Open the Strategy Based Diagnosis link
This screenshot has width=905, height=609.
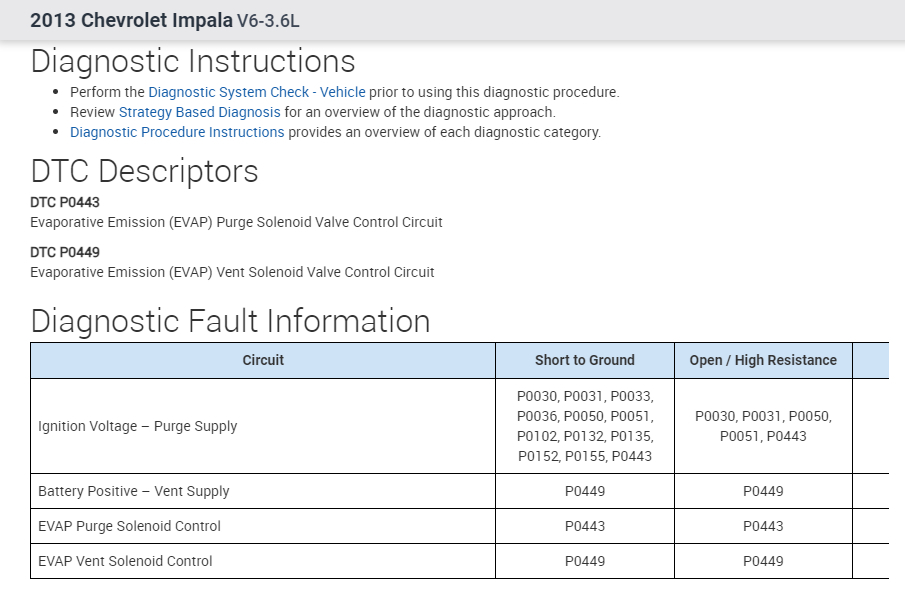click(200, 112)
